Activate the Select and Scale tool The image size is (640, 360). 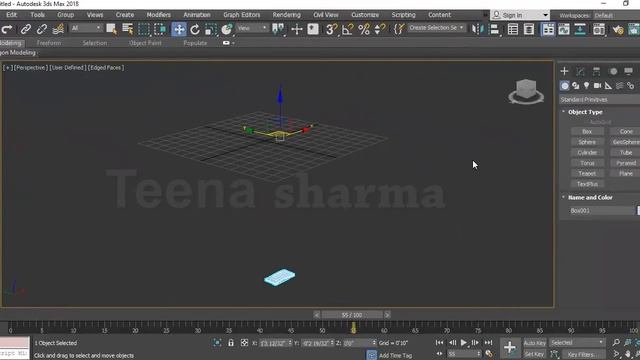(x=210, y=29)
